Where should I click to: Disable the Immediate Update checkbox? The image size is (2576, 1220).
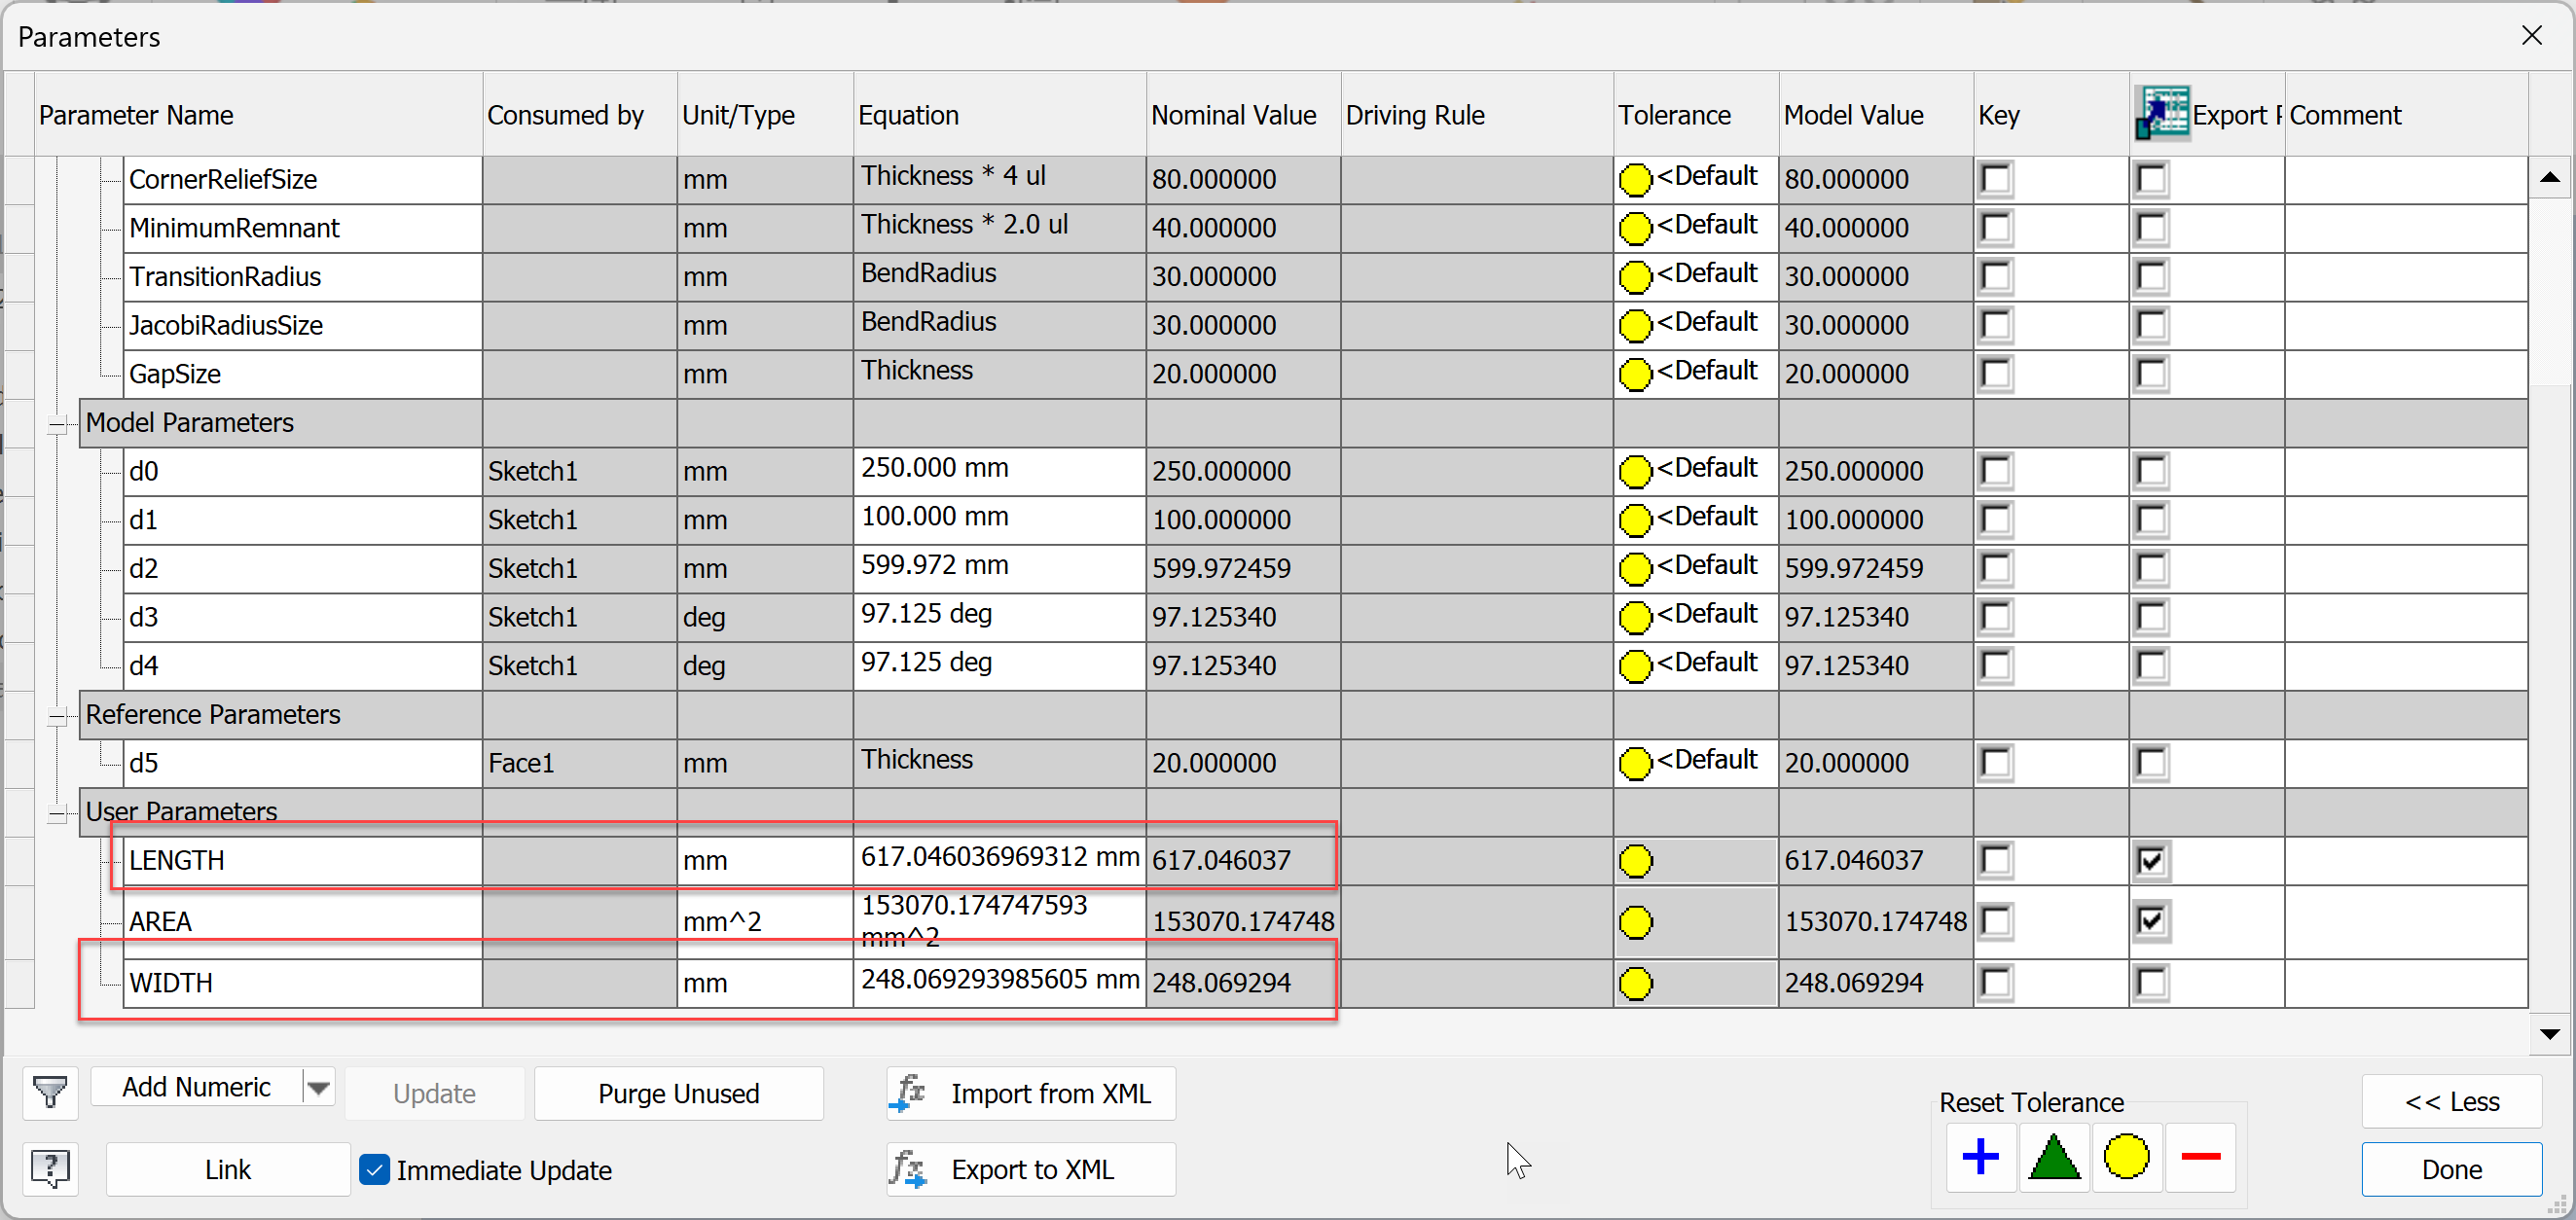374,1169
